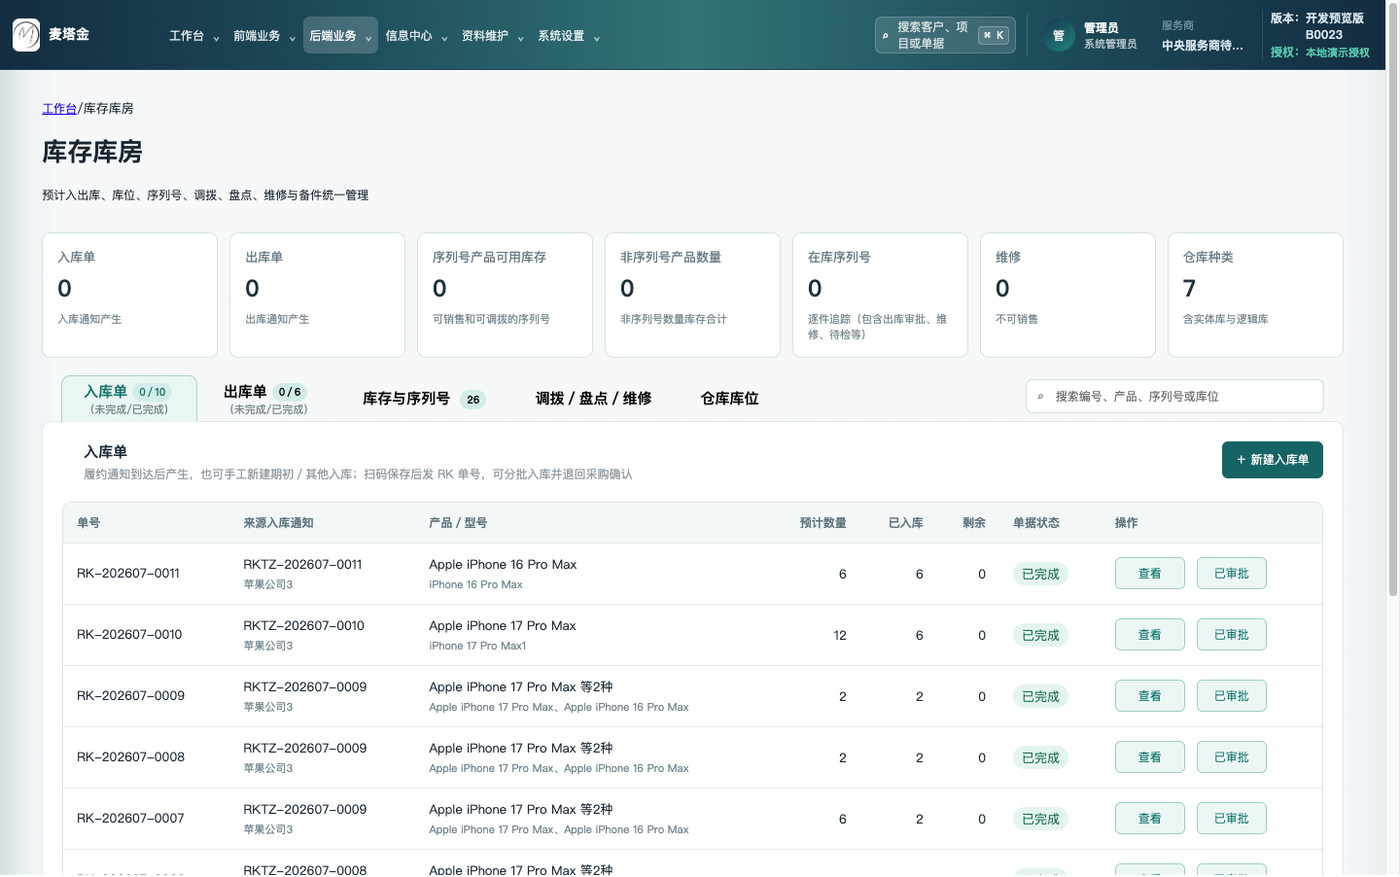Switch to the 调拨 / 盘点 / 维修 tab

point(593,398)
